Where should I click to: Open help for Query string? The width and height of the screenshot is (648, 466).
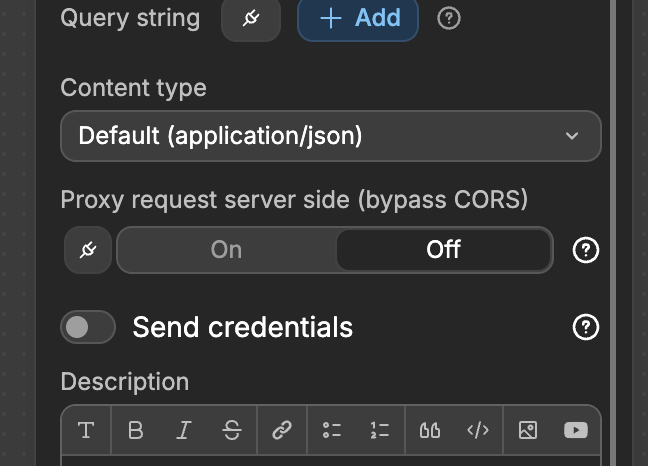pos(449,18)
